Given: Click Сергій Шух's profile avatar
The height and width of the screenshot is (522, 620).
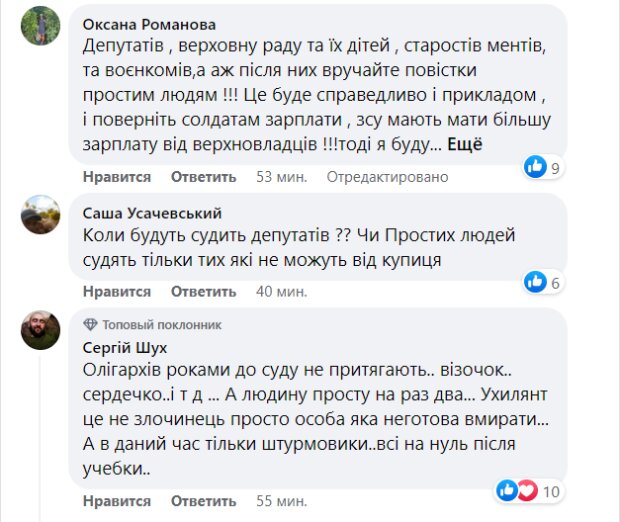Looking at the screenshot, I should [38, 331].
